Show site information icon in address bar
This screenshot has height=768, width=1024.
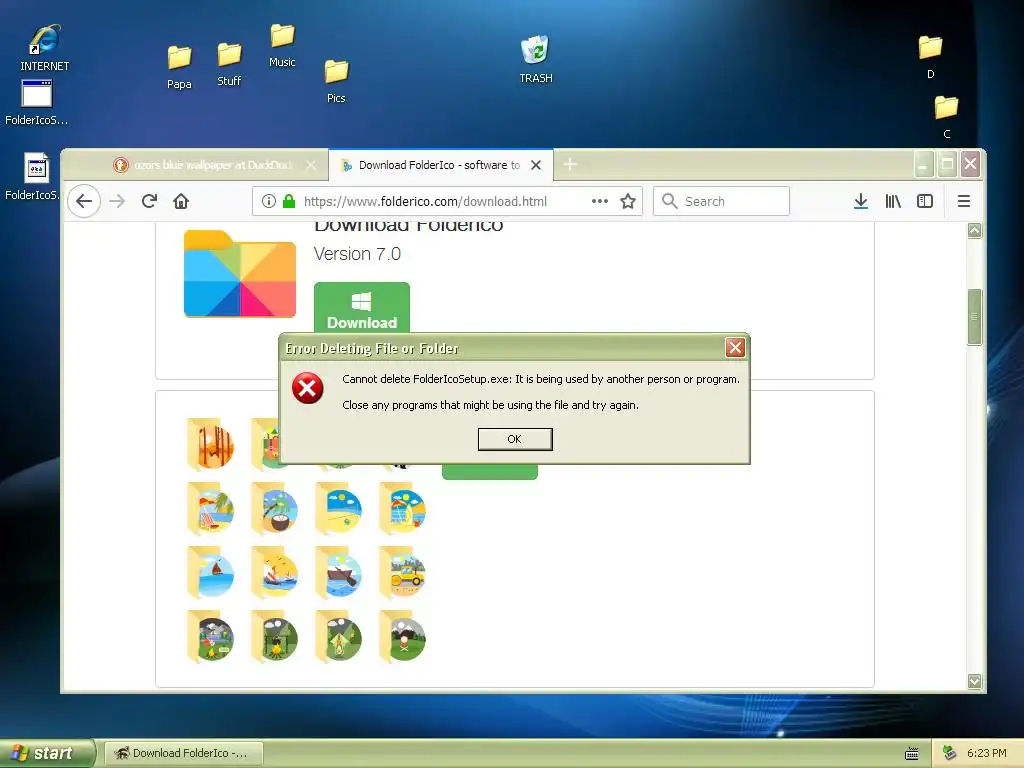tap(268, 201)
